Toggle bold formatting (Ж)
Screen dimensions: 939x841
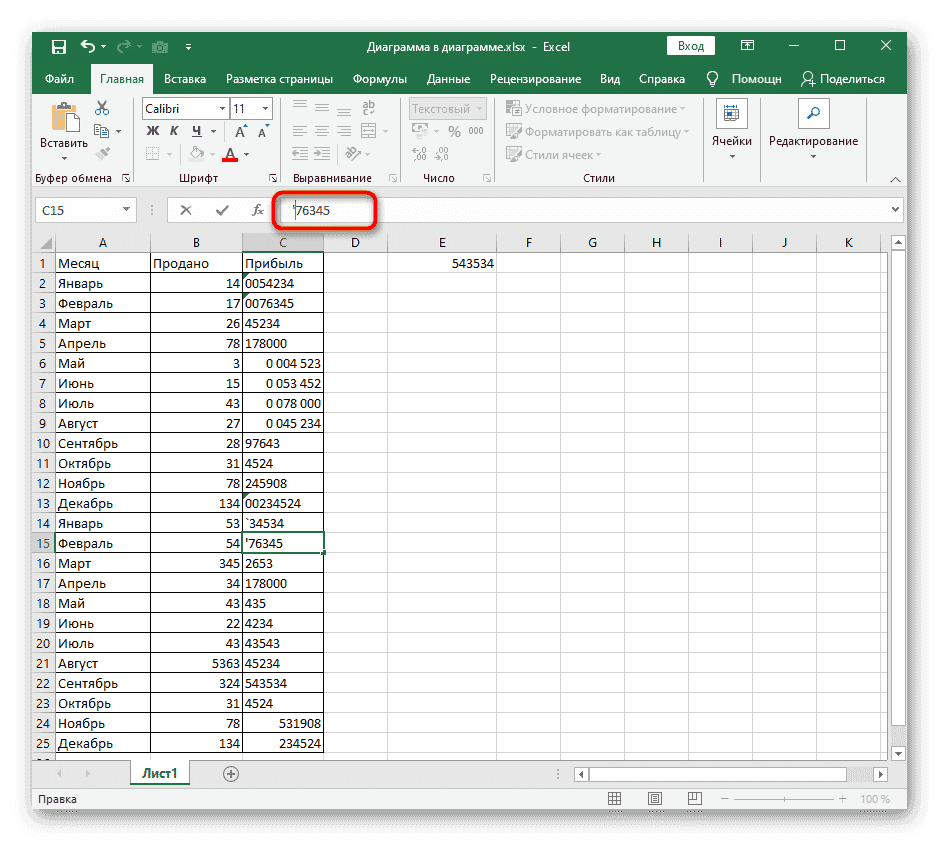[x=153, y=131]
